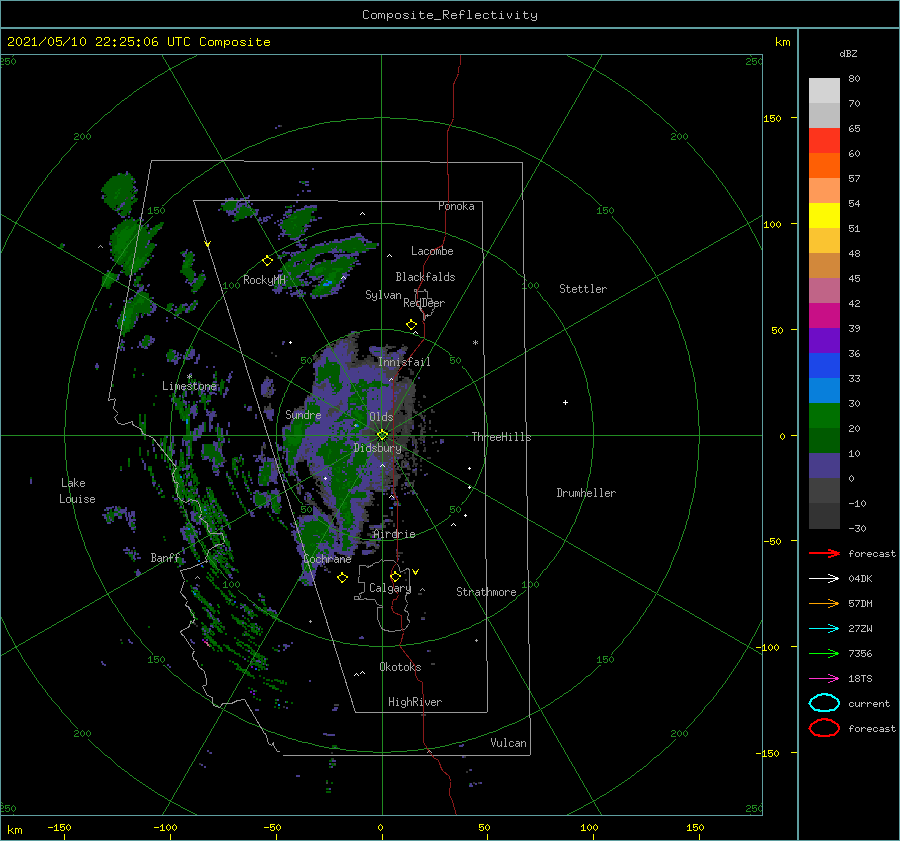900x841 pixels.
Task: Click the Okotoks town label
Action: (400, 667)
